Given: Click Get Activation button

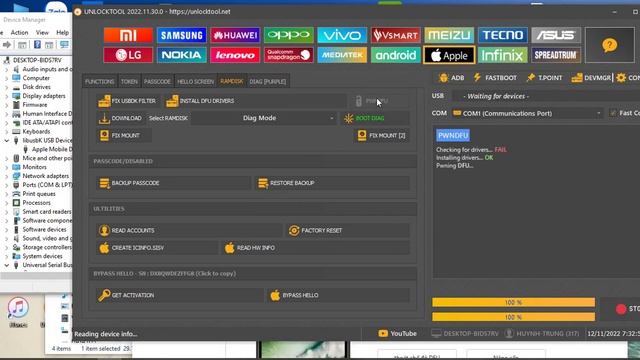Looking at the screenshot, I should click(181, 295).
